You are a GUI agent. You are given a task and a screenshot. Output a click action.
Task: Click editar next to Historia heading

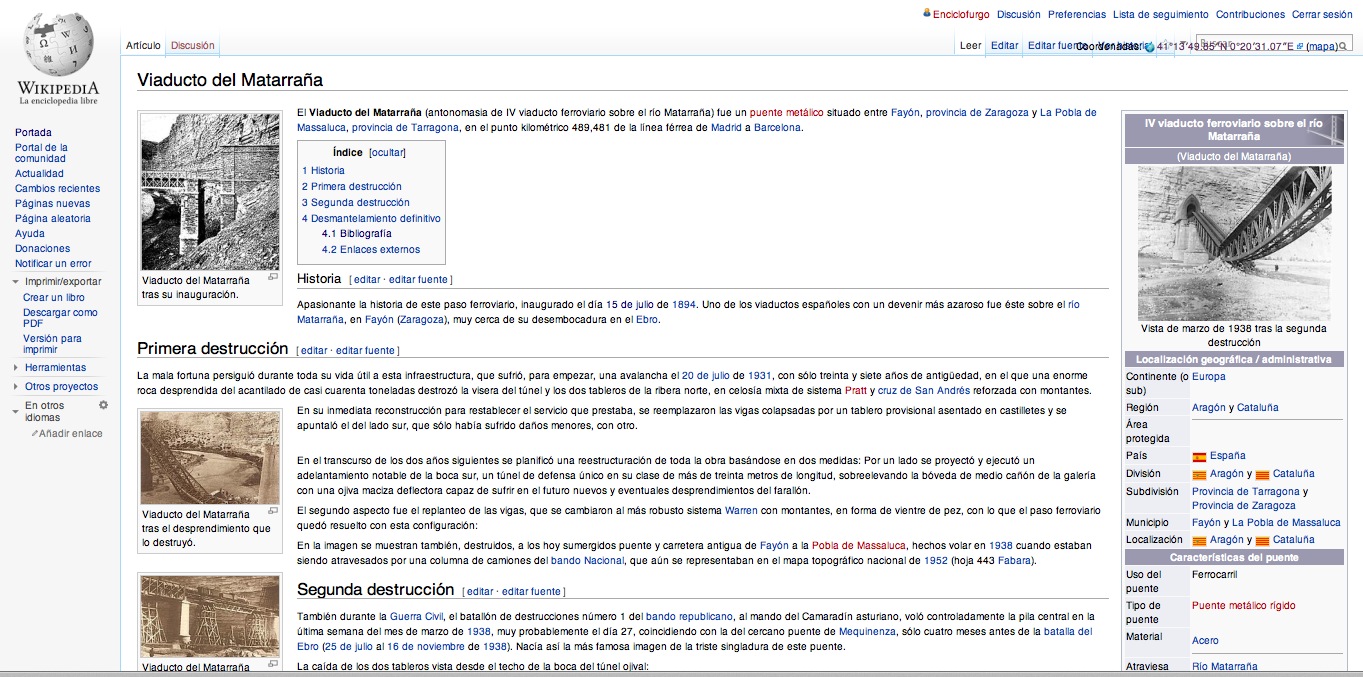pyautogui.click(x=366, y=279)
